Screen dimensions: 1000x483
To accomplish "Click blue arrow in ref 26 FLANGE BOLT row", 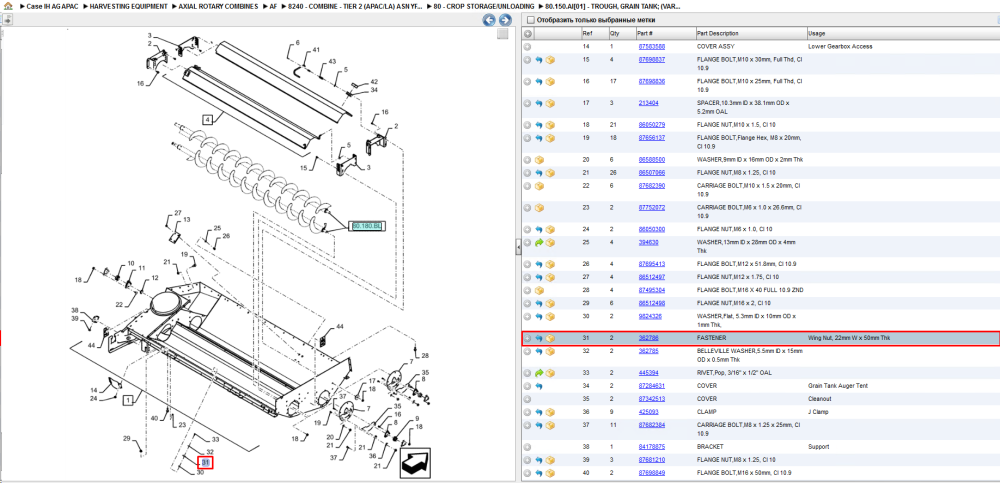I will coord(539,264).
